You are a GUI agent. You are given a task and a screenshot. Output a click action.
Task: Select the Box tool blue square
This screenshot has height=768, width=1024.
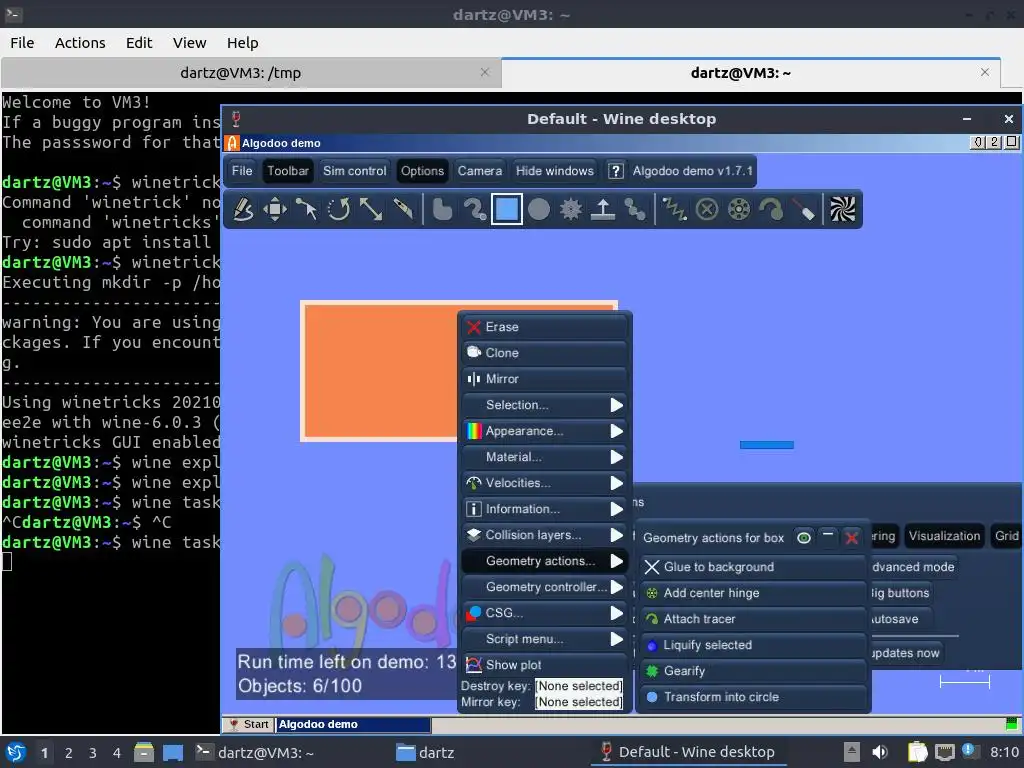click(x=507, y=210)
